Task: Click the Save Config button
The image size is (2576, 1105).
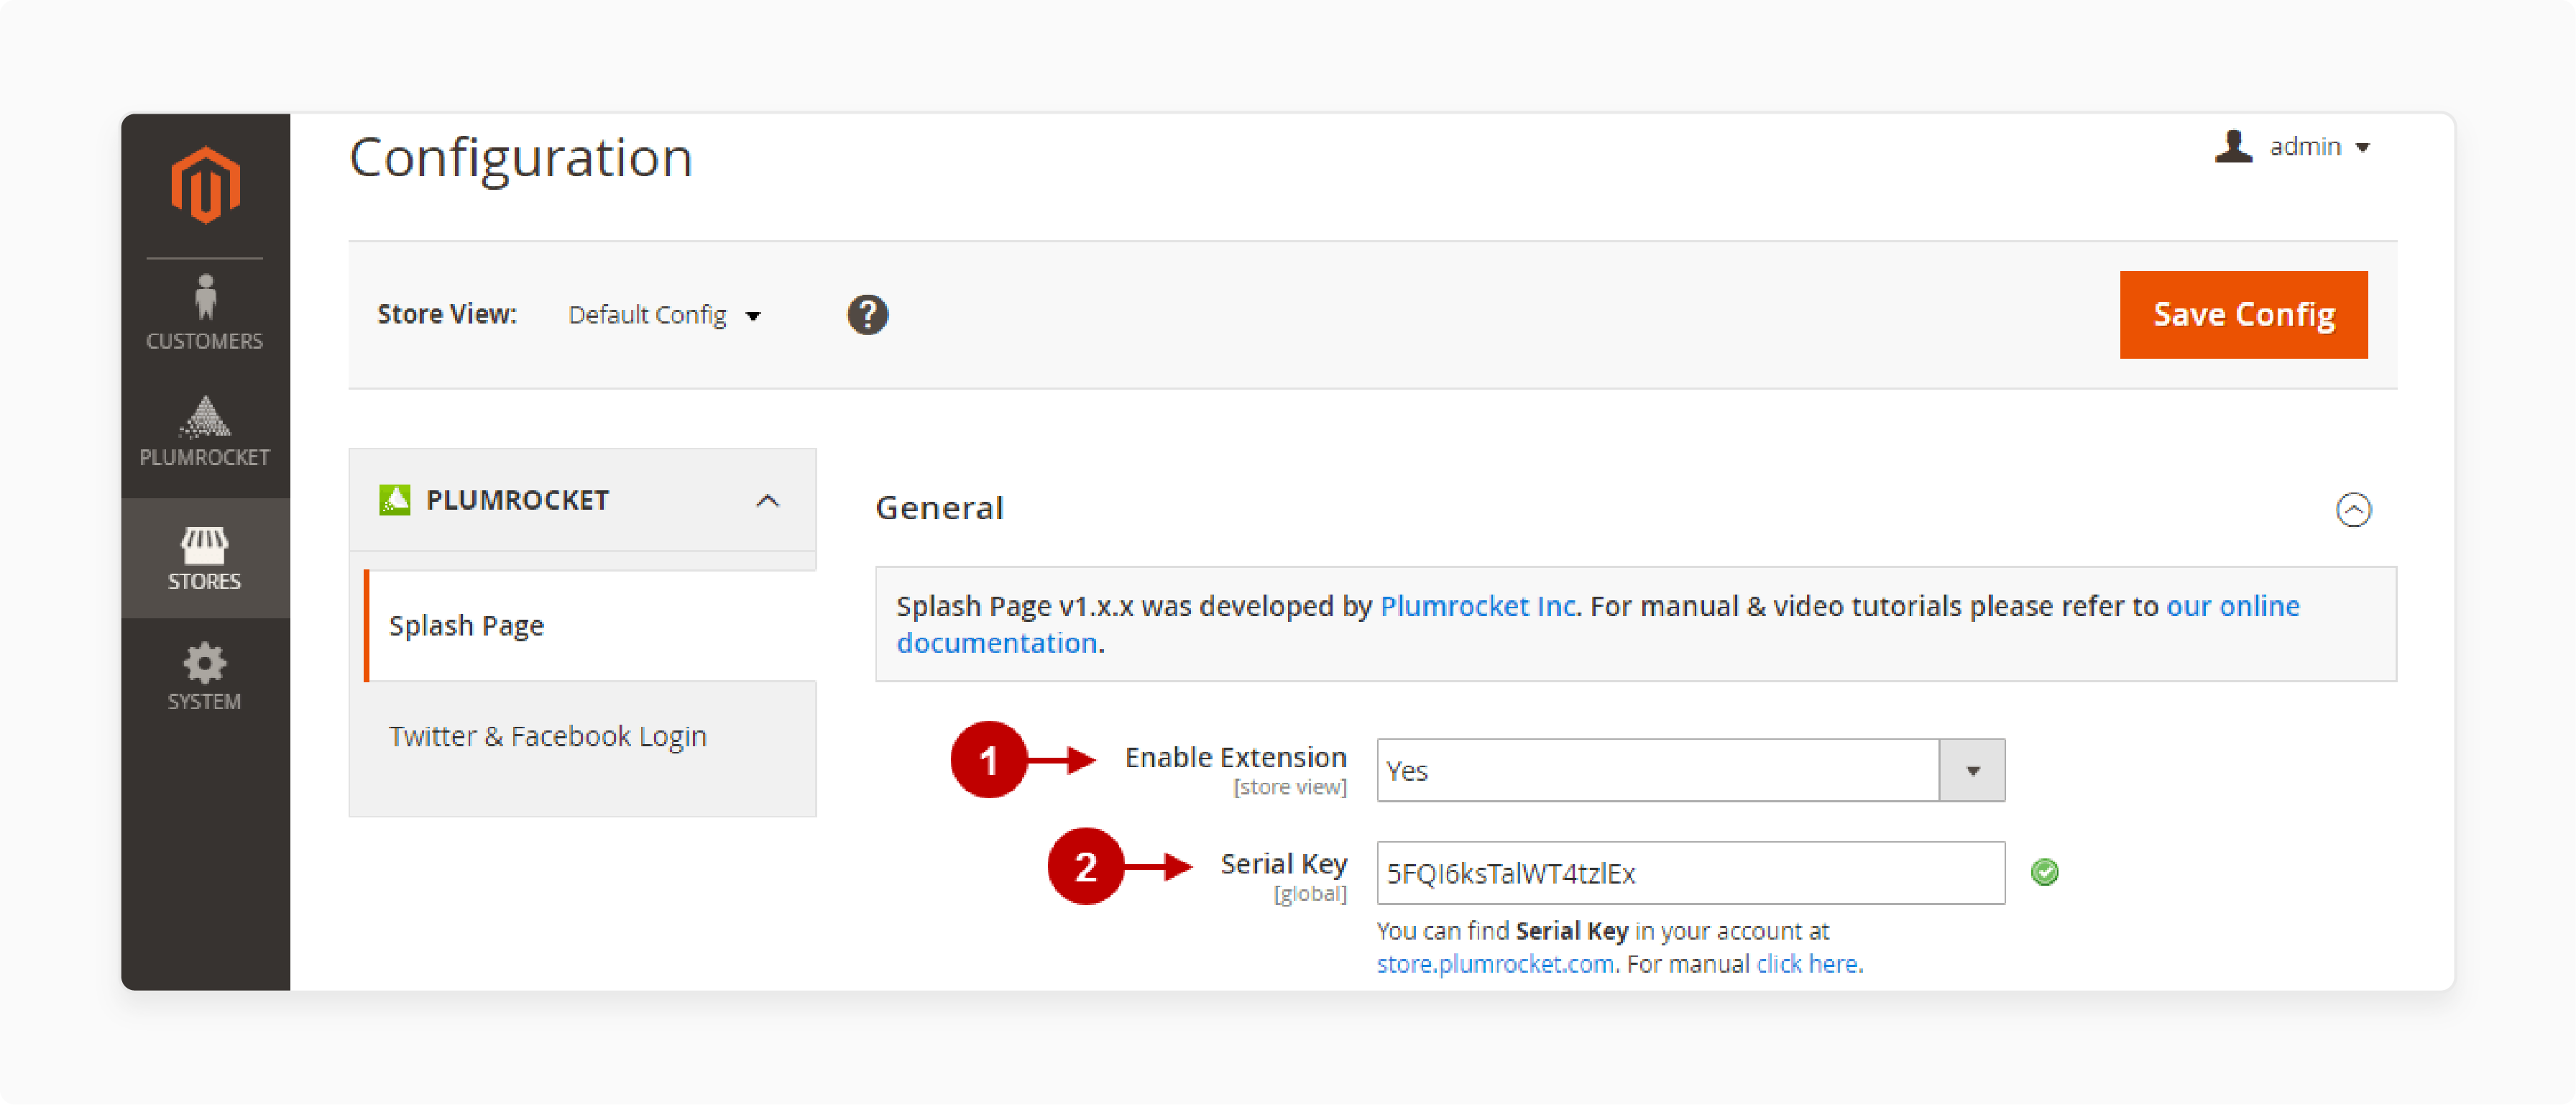Action: coord(2243,314)
